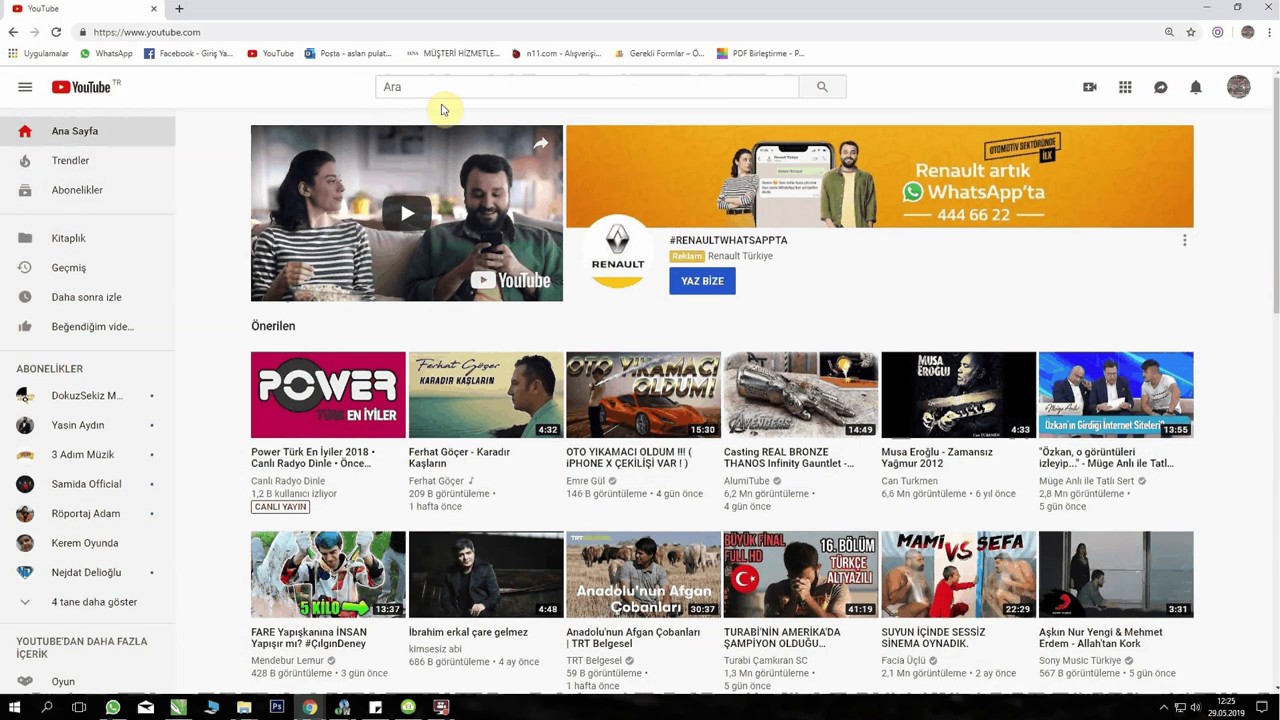
Task: Open Kerem Oyunda subscription channel
Action: click(87, 543)
